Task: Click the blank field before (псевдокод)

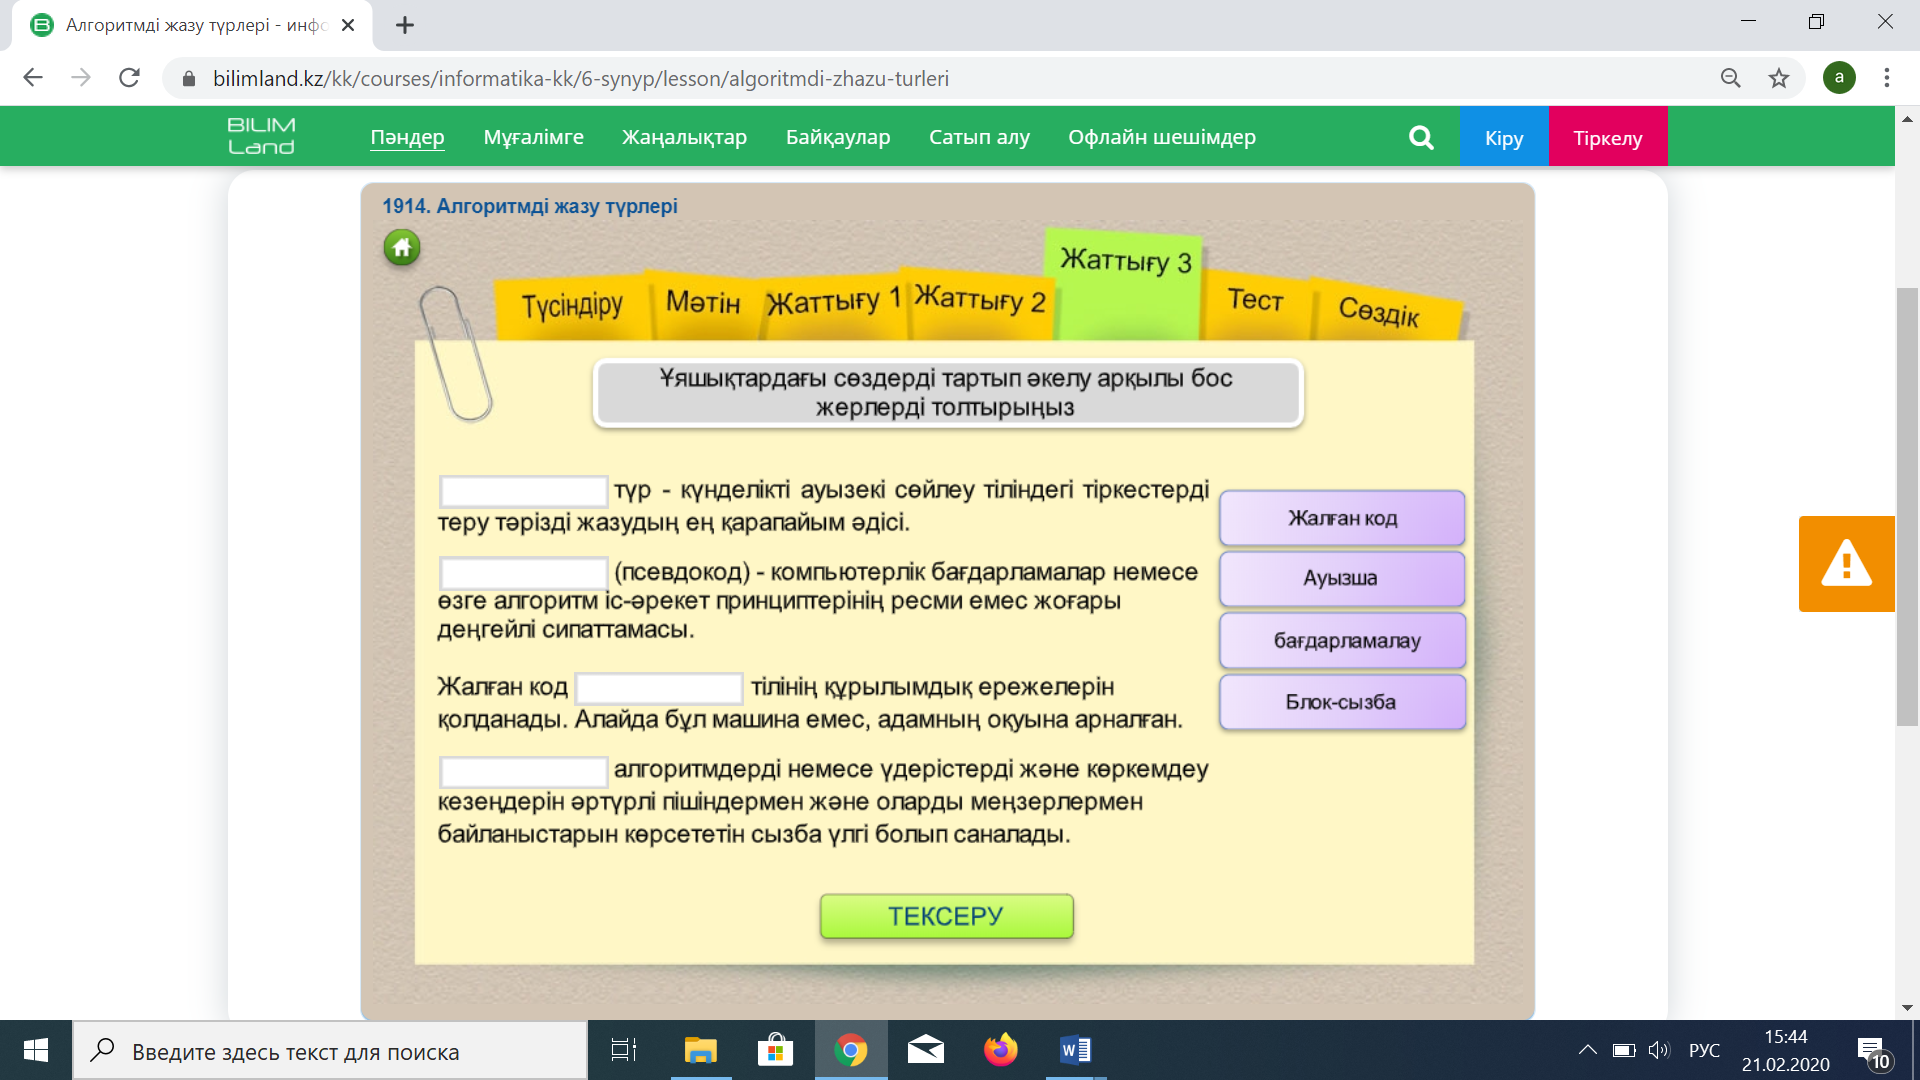Action: [x=524, y=573]
